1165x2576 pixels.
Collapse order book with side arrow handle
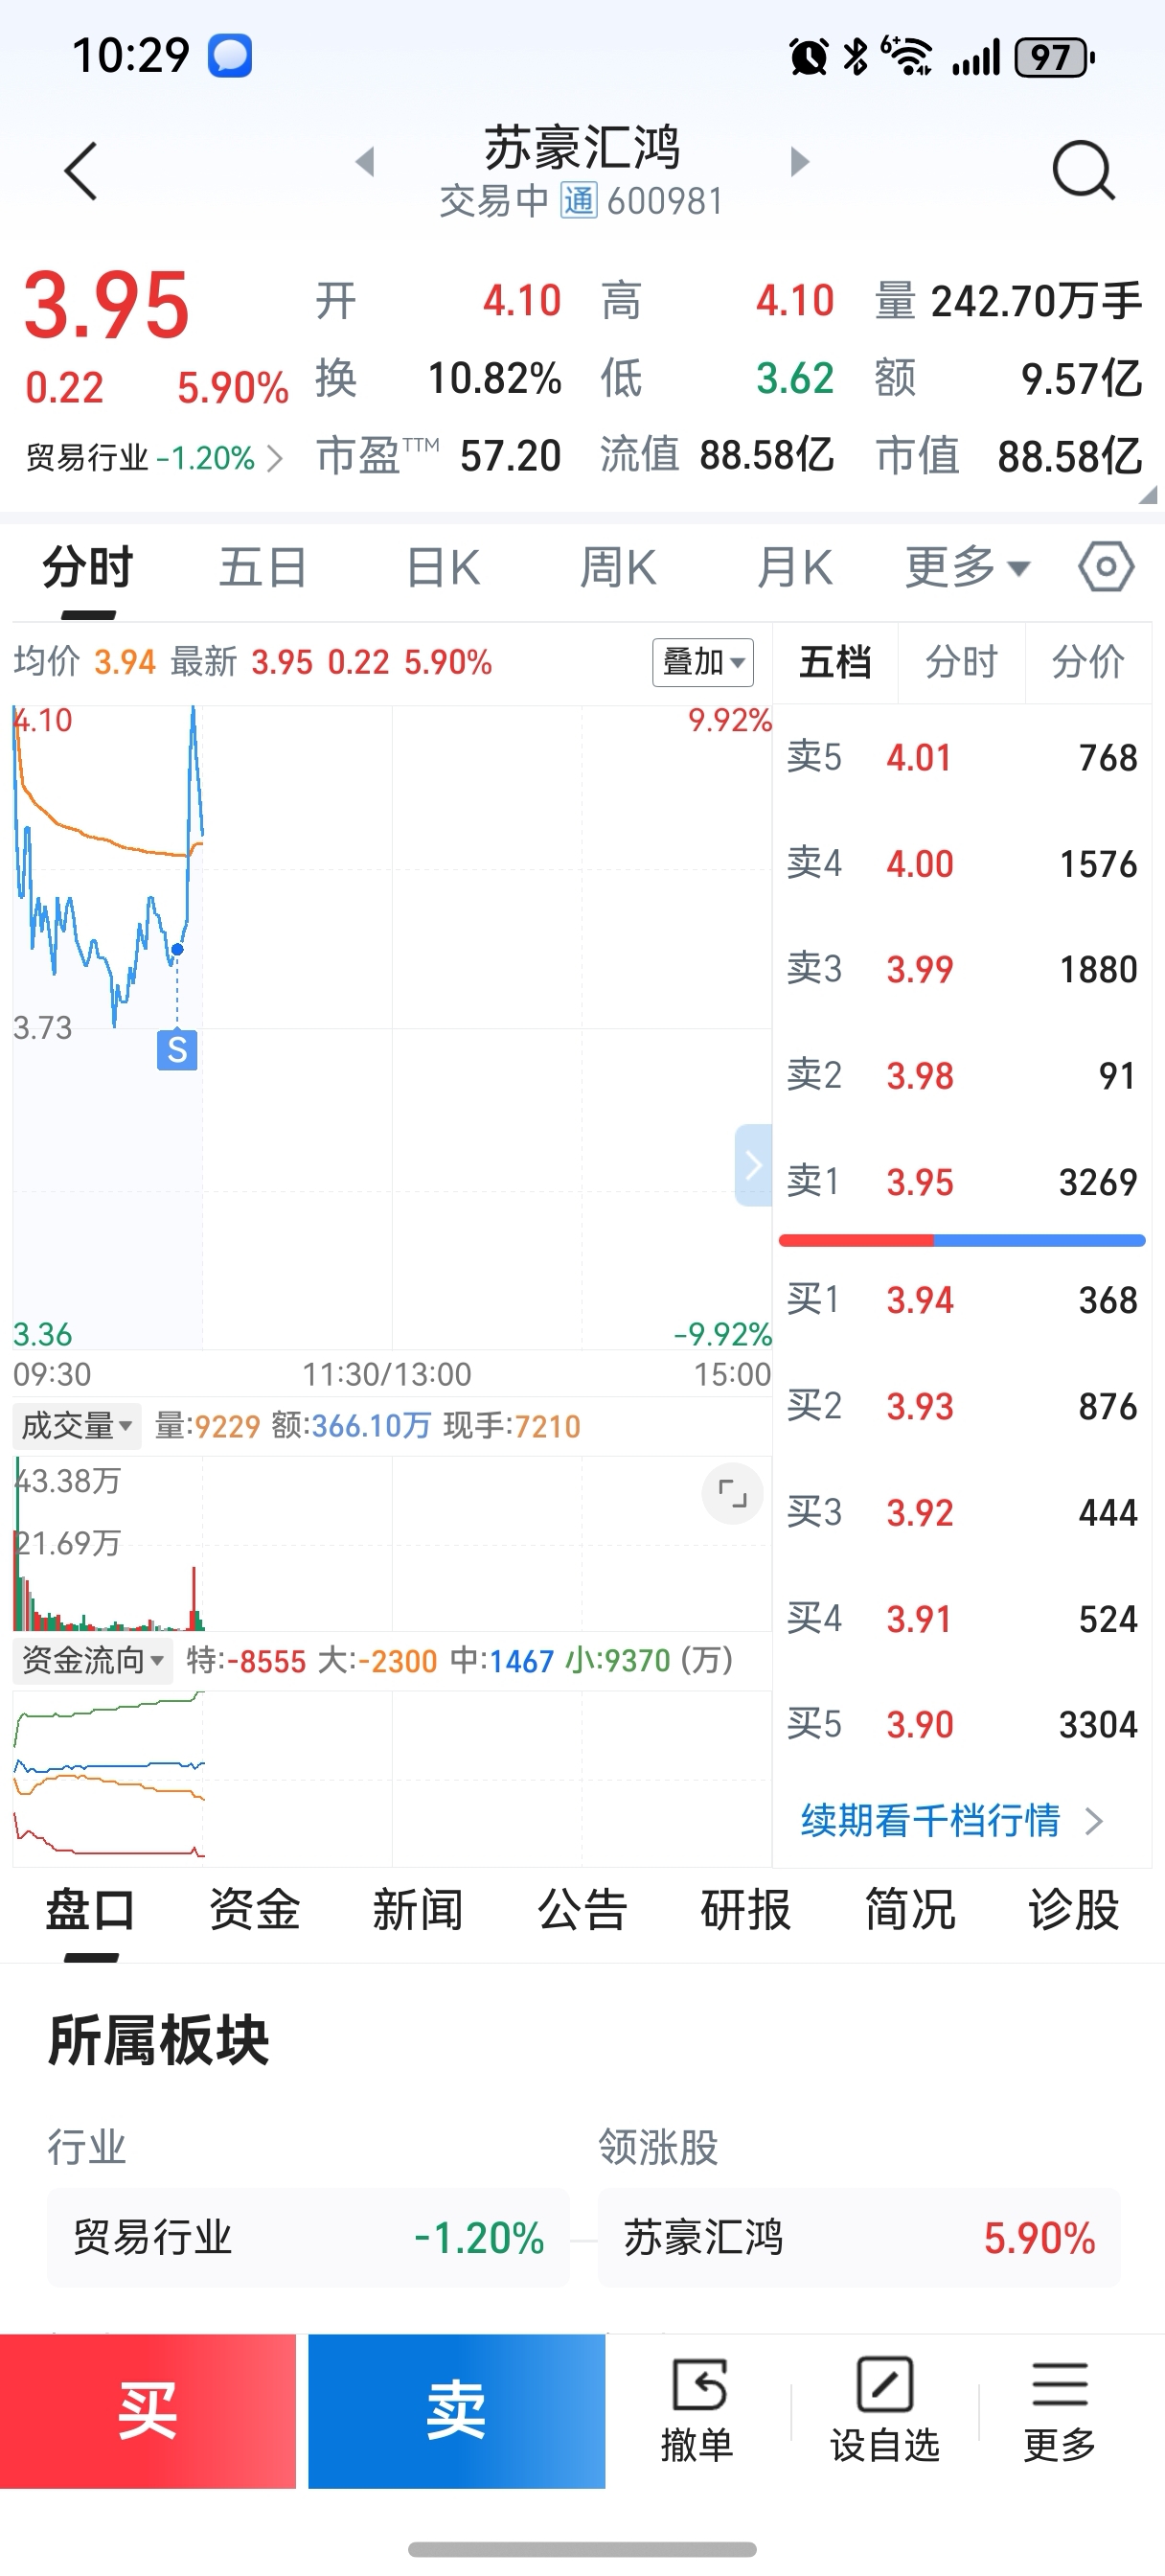click(753, 1165)
